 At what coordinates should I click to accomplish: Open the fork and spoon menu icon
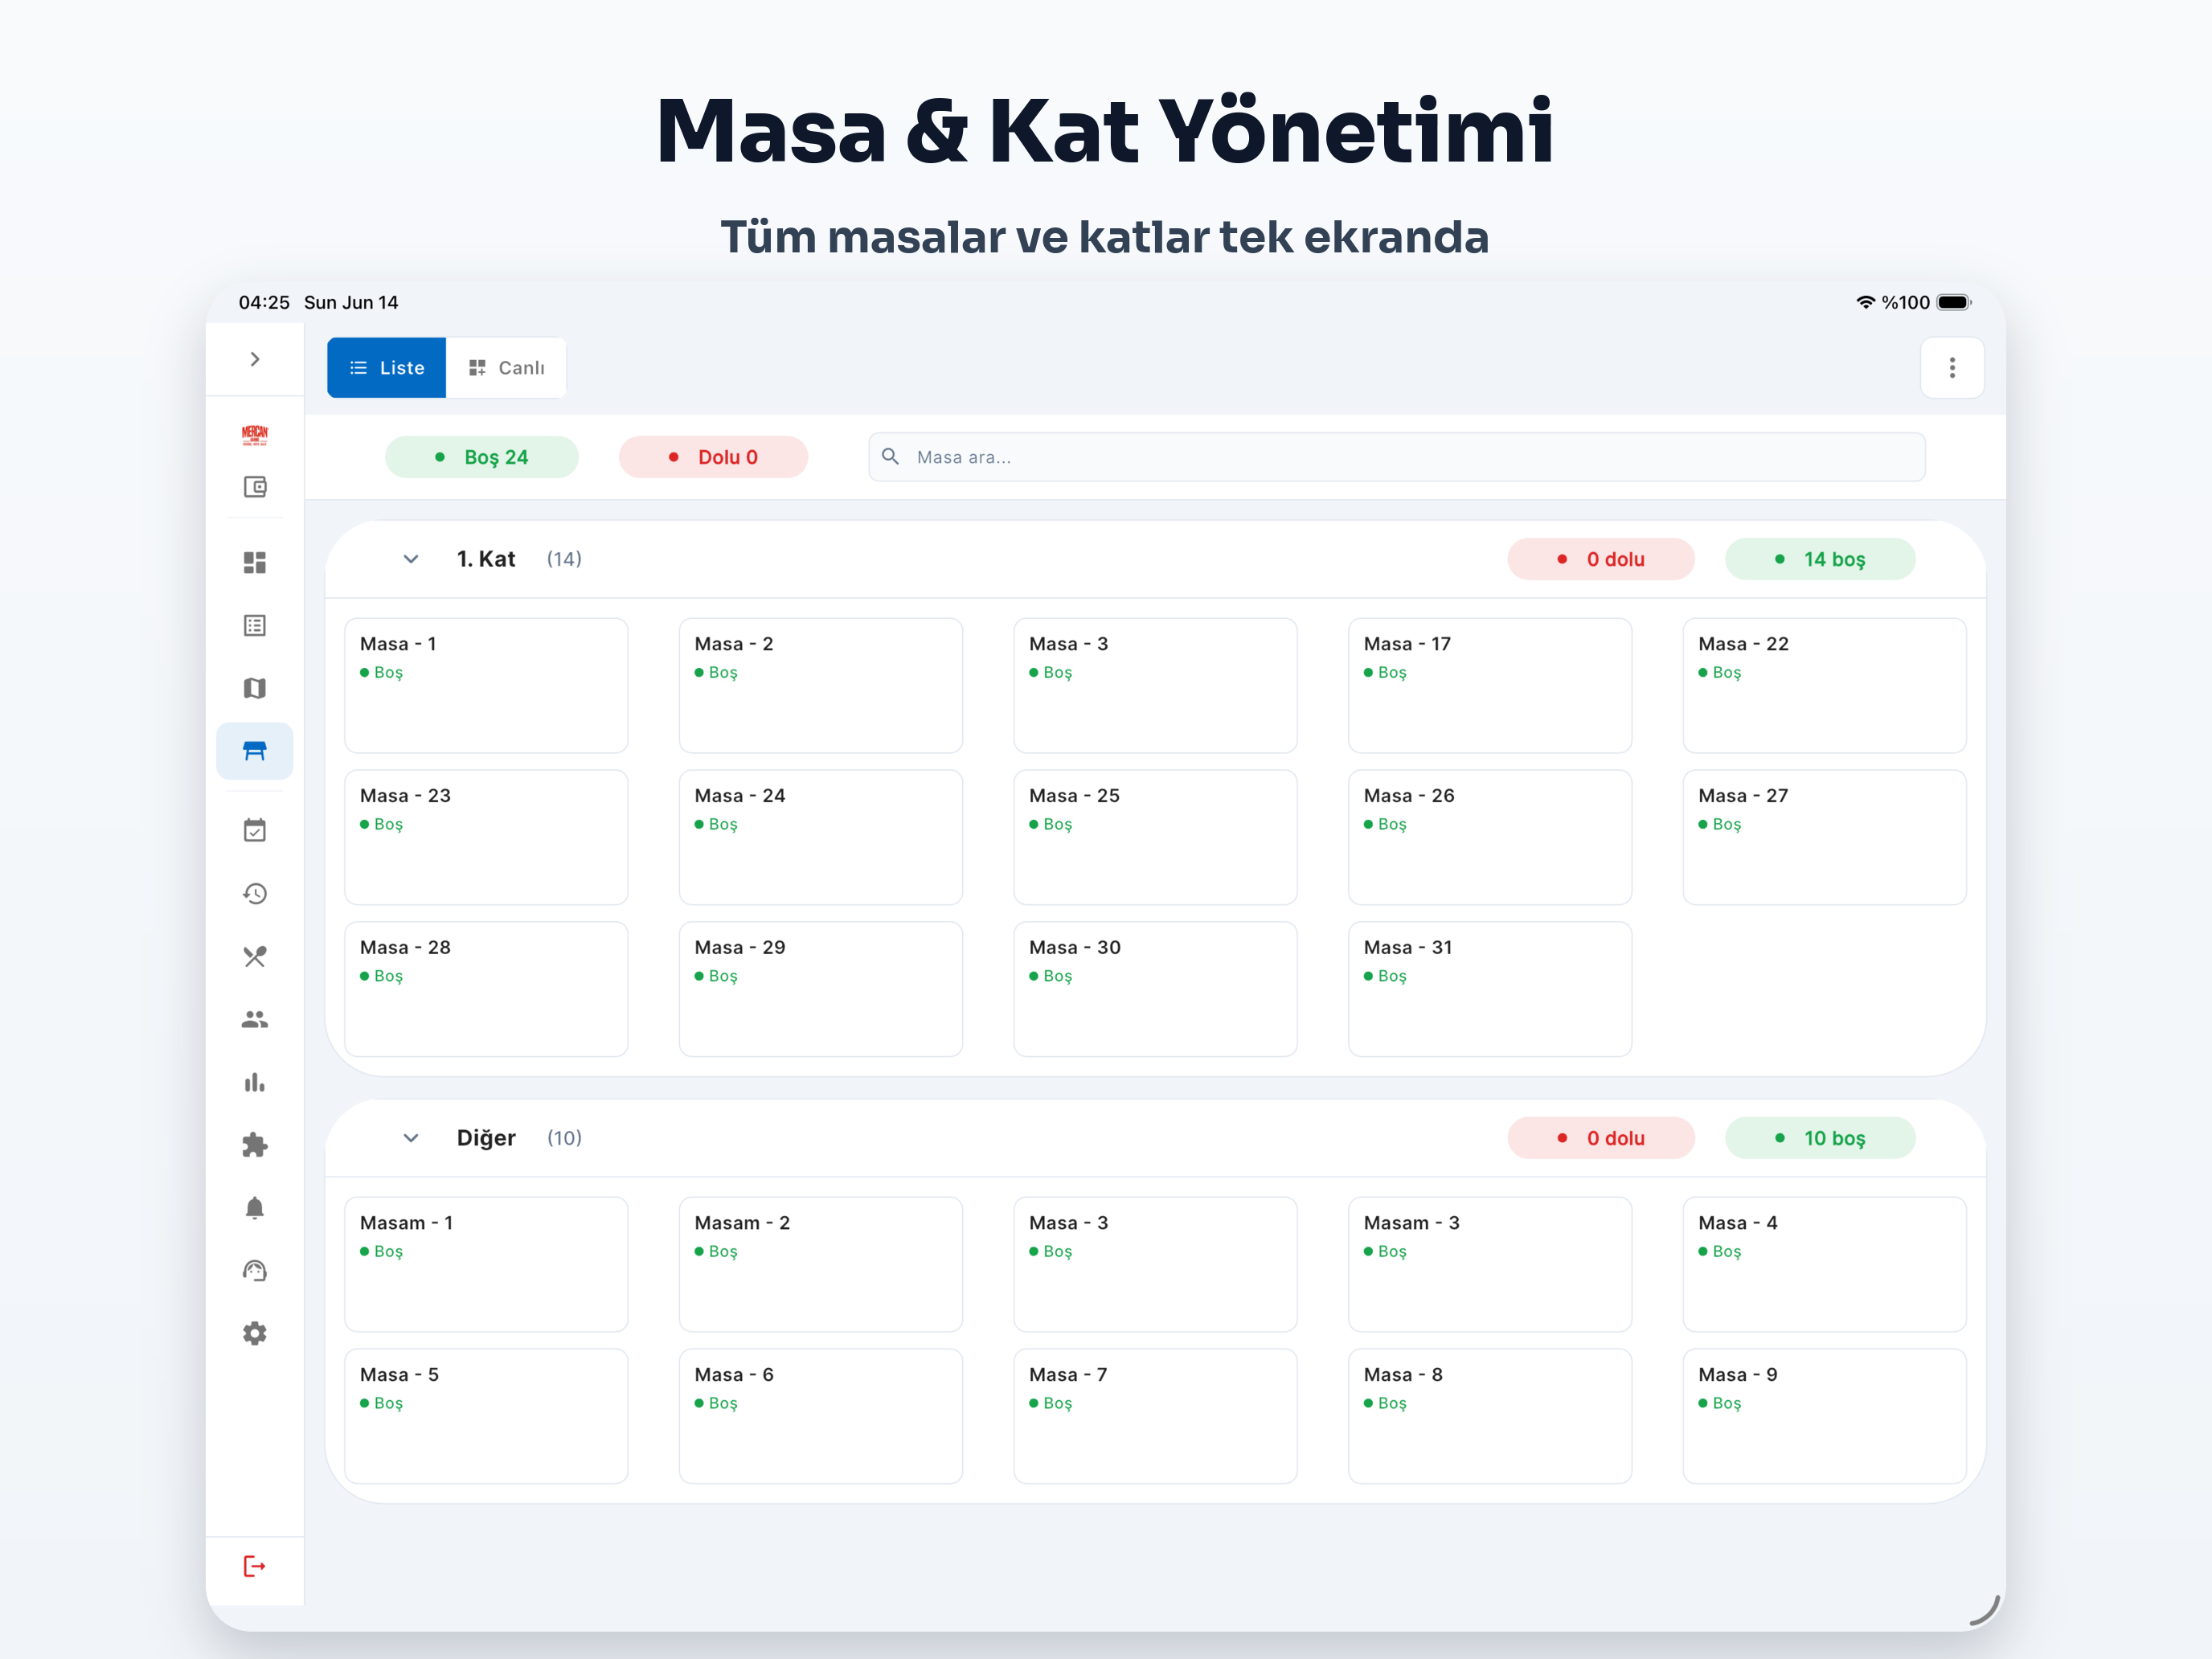[255, 956]
